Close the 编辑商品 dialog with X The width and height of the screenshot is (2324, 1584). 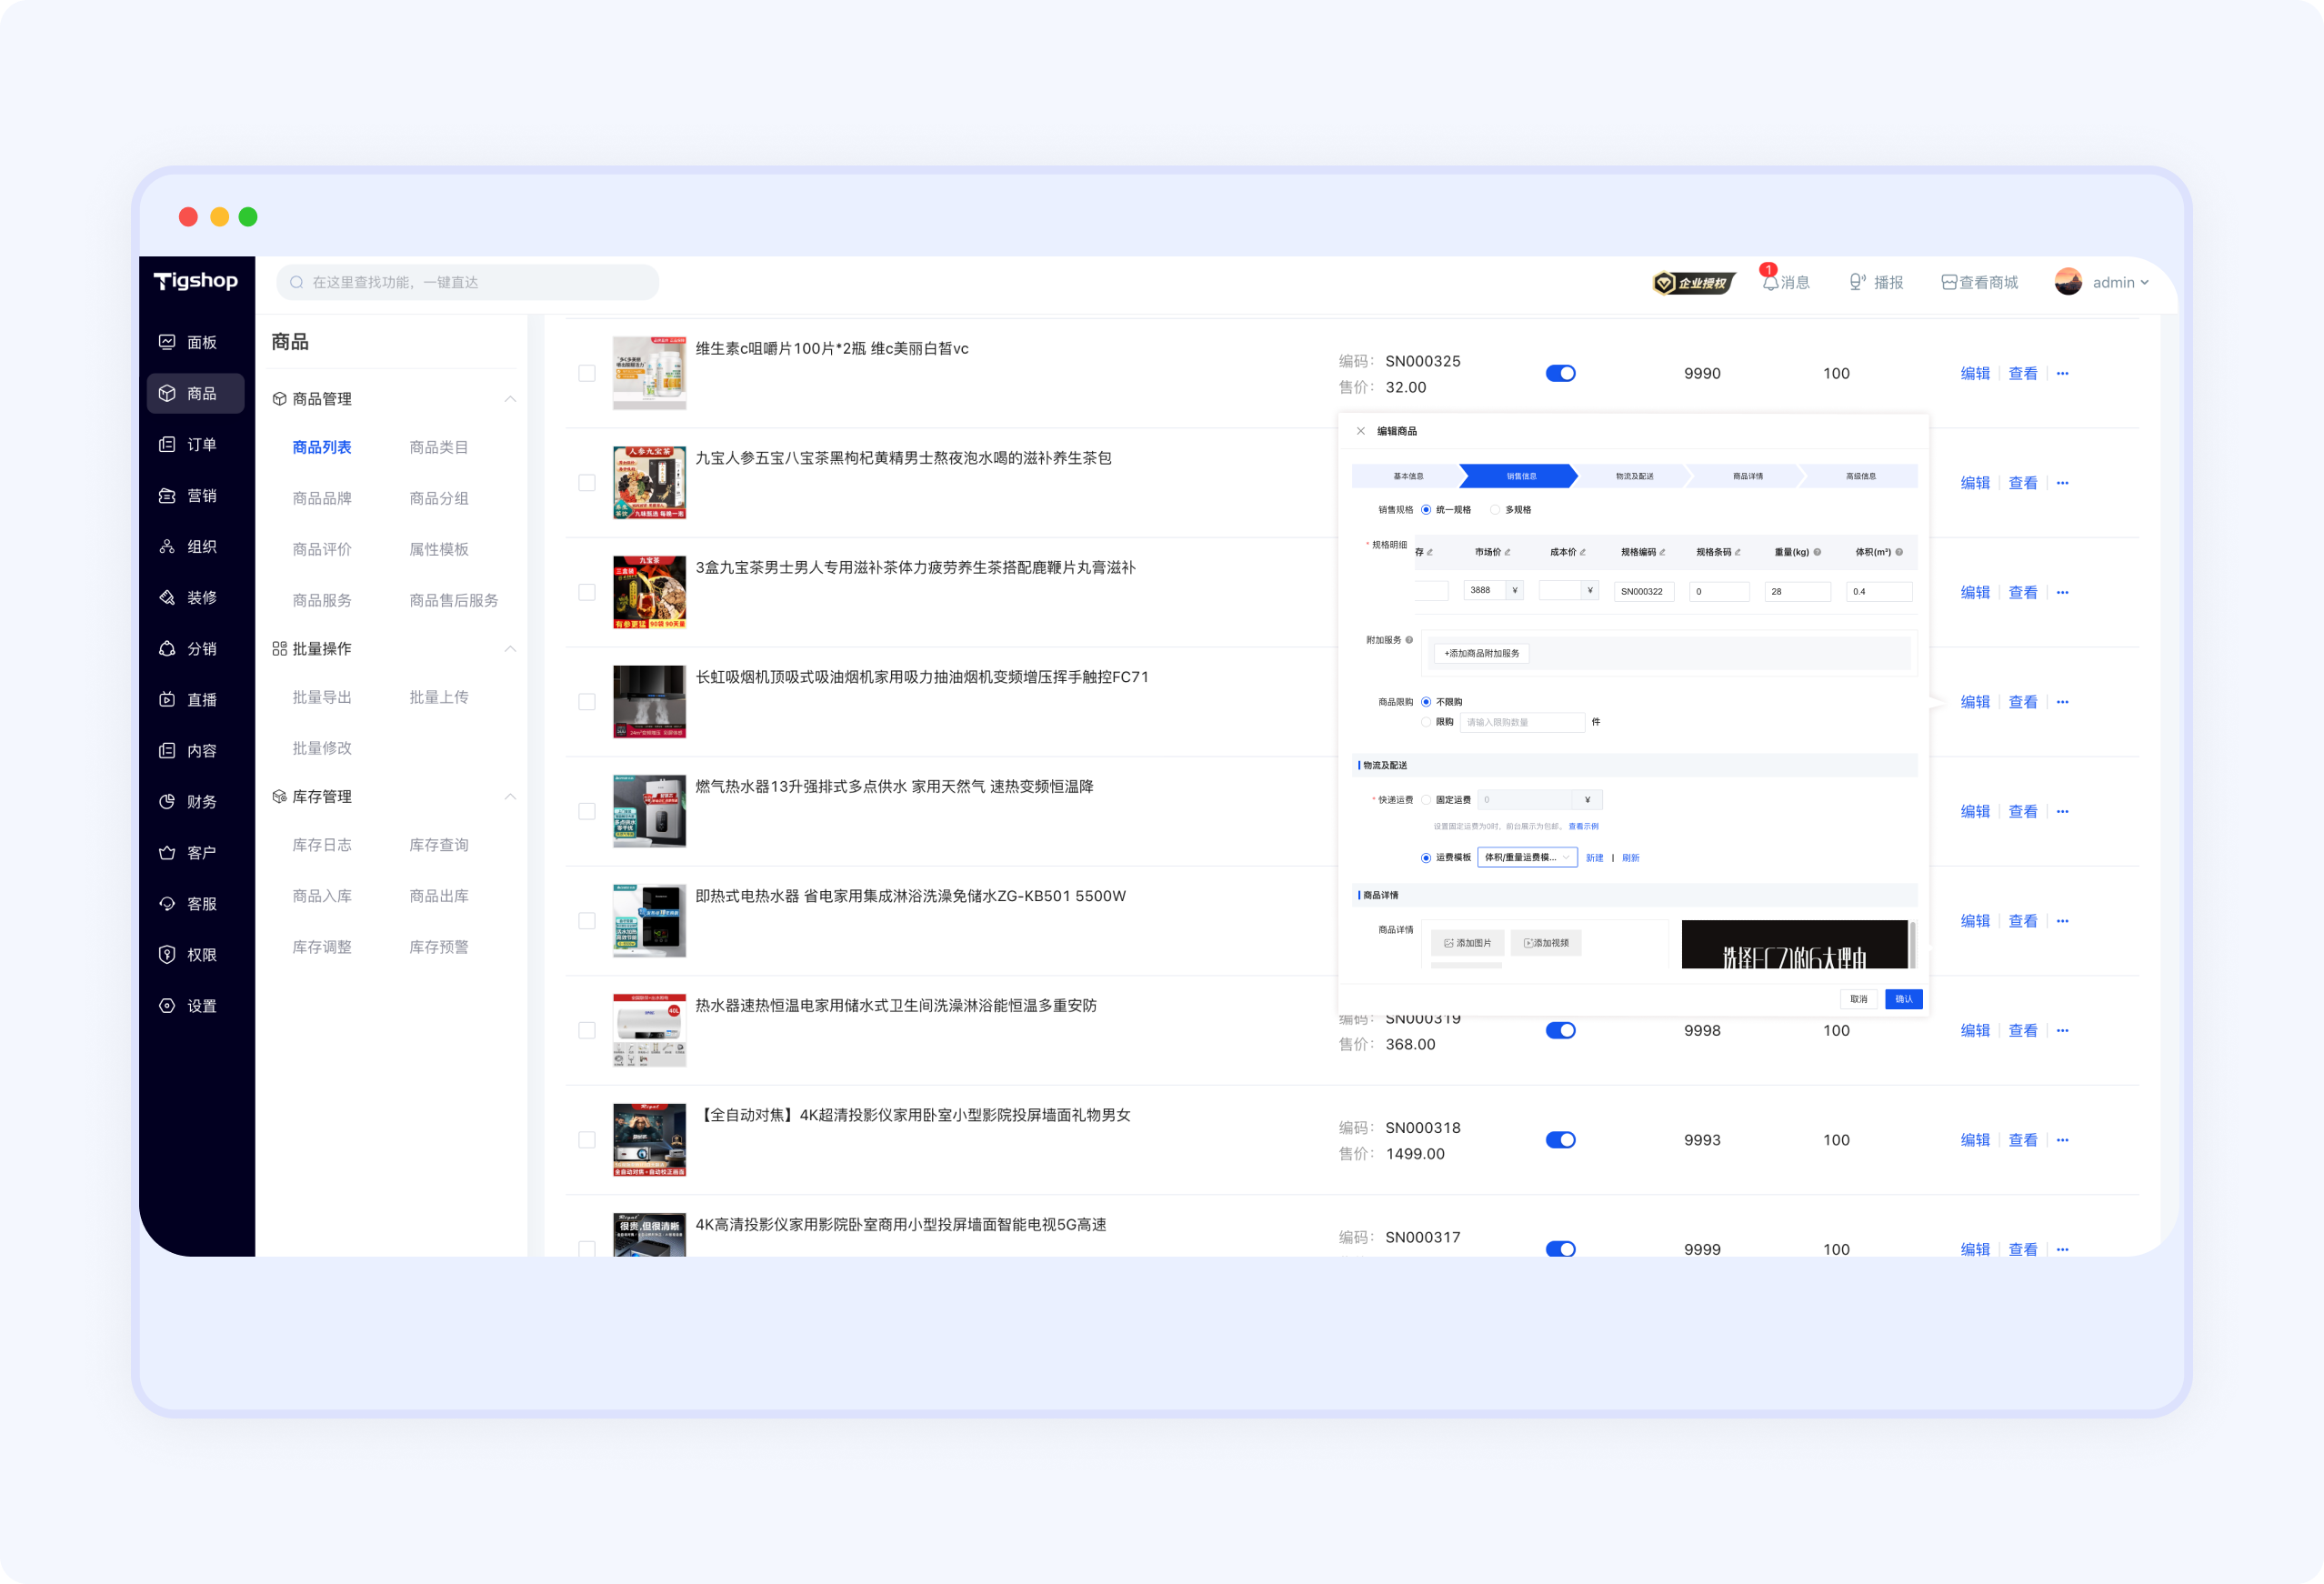coord(1360,431)
